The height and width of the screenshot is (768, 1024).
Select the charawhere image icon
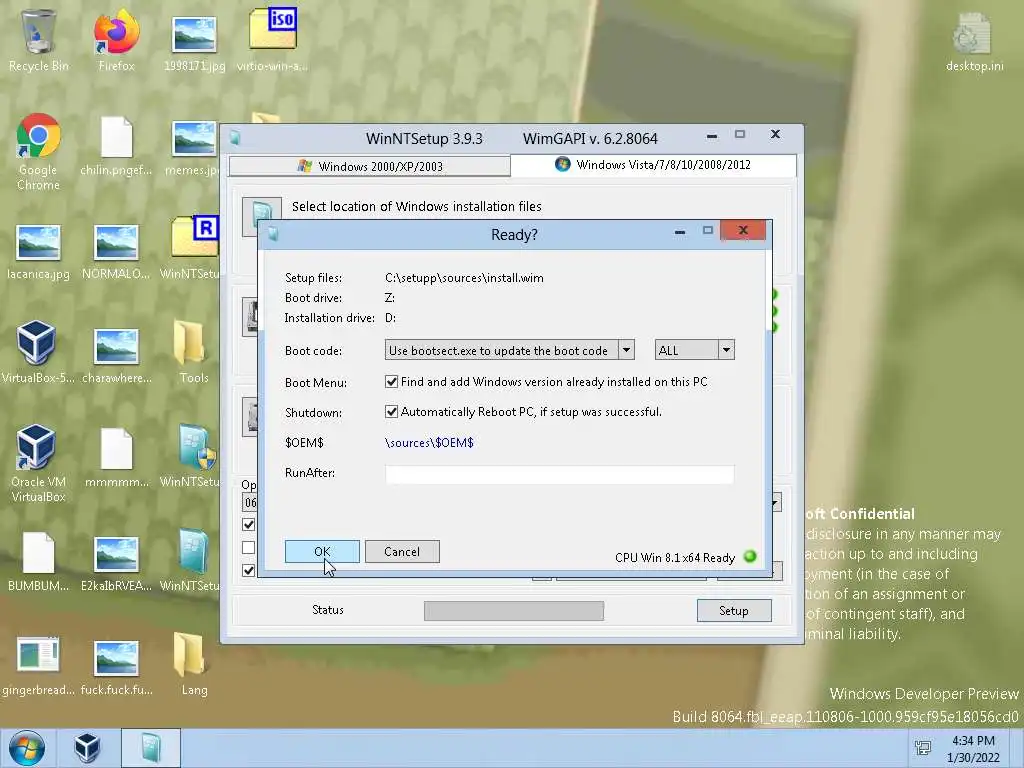(x=116, y=355)
